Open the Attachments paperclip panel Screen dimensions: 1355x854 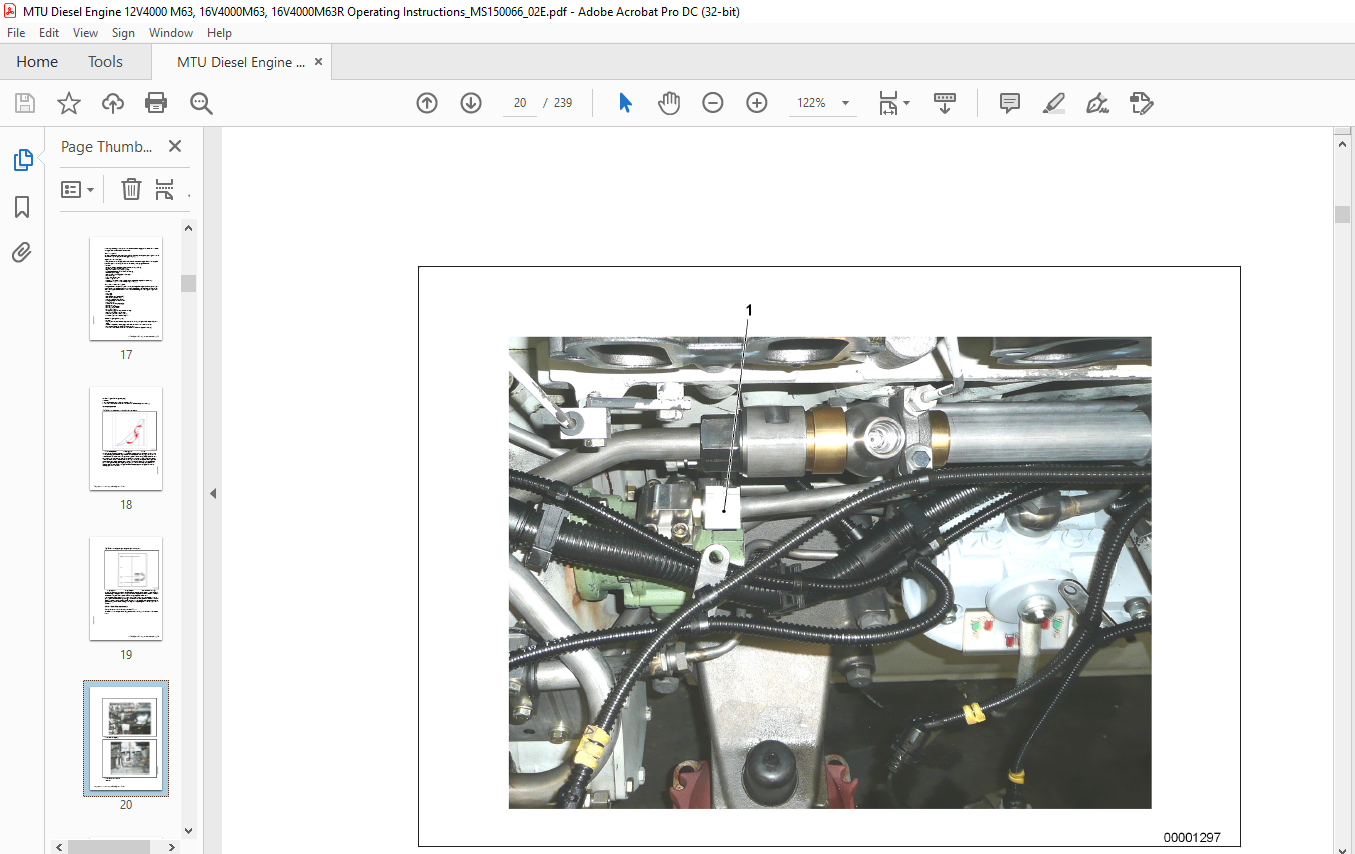click(22, 252)
